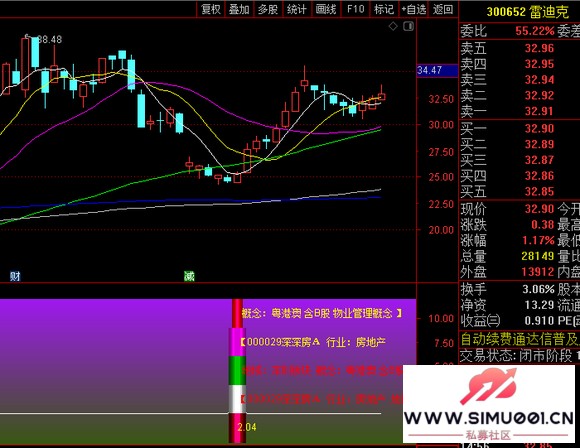Click 收益(三) value 0.910
Viewport: 580px width, 448px height.
[x=540, y=320]
